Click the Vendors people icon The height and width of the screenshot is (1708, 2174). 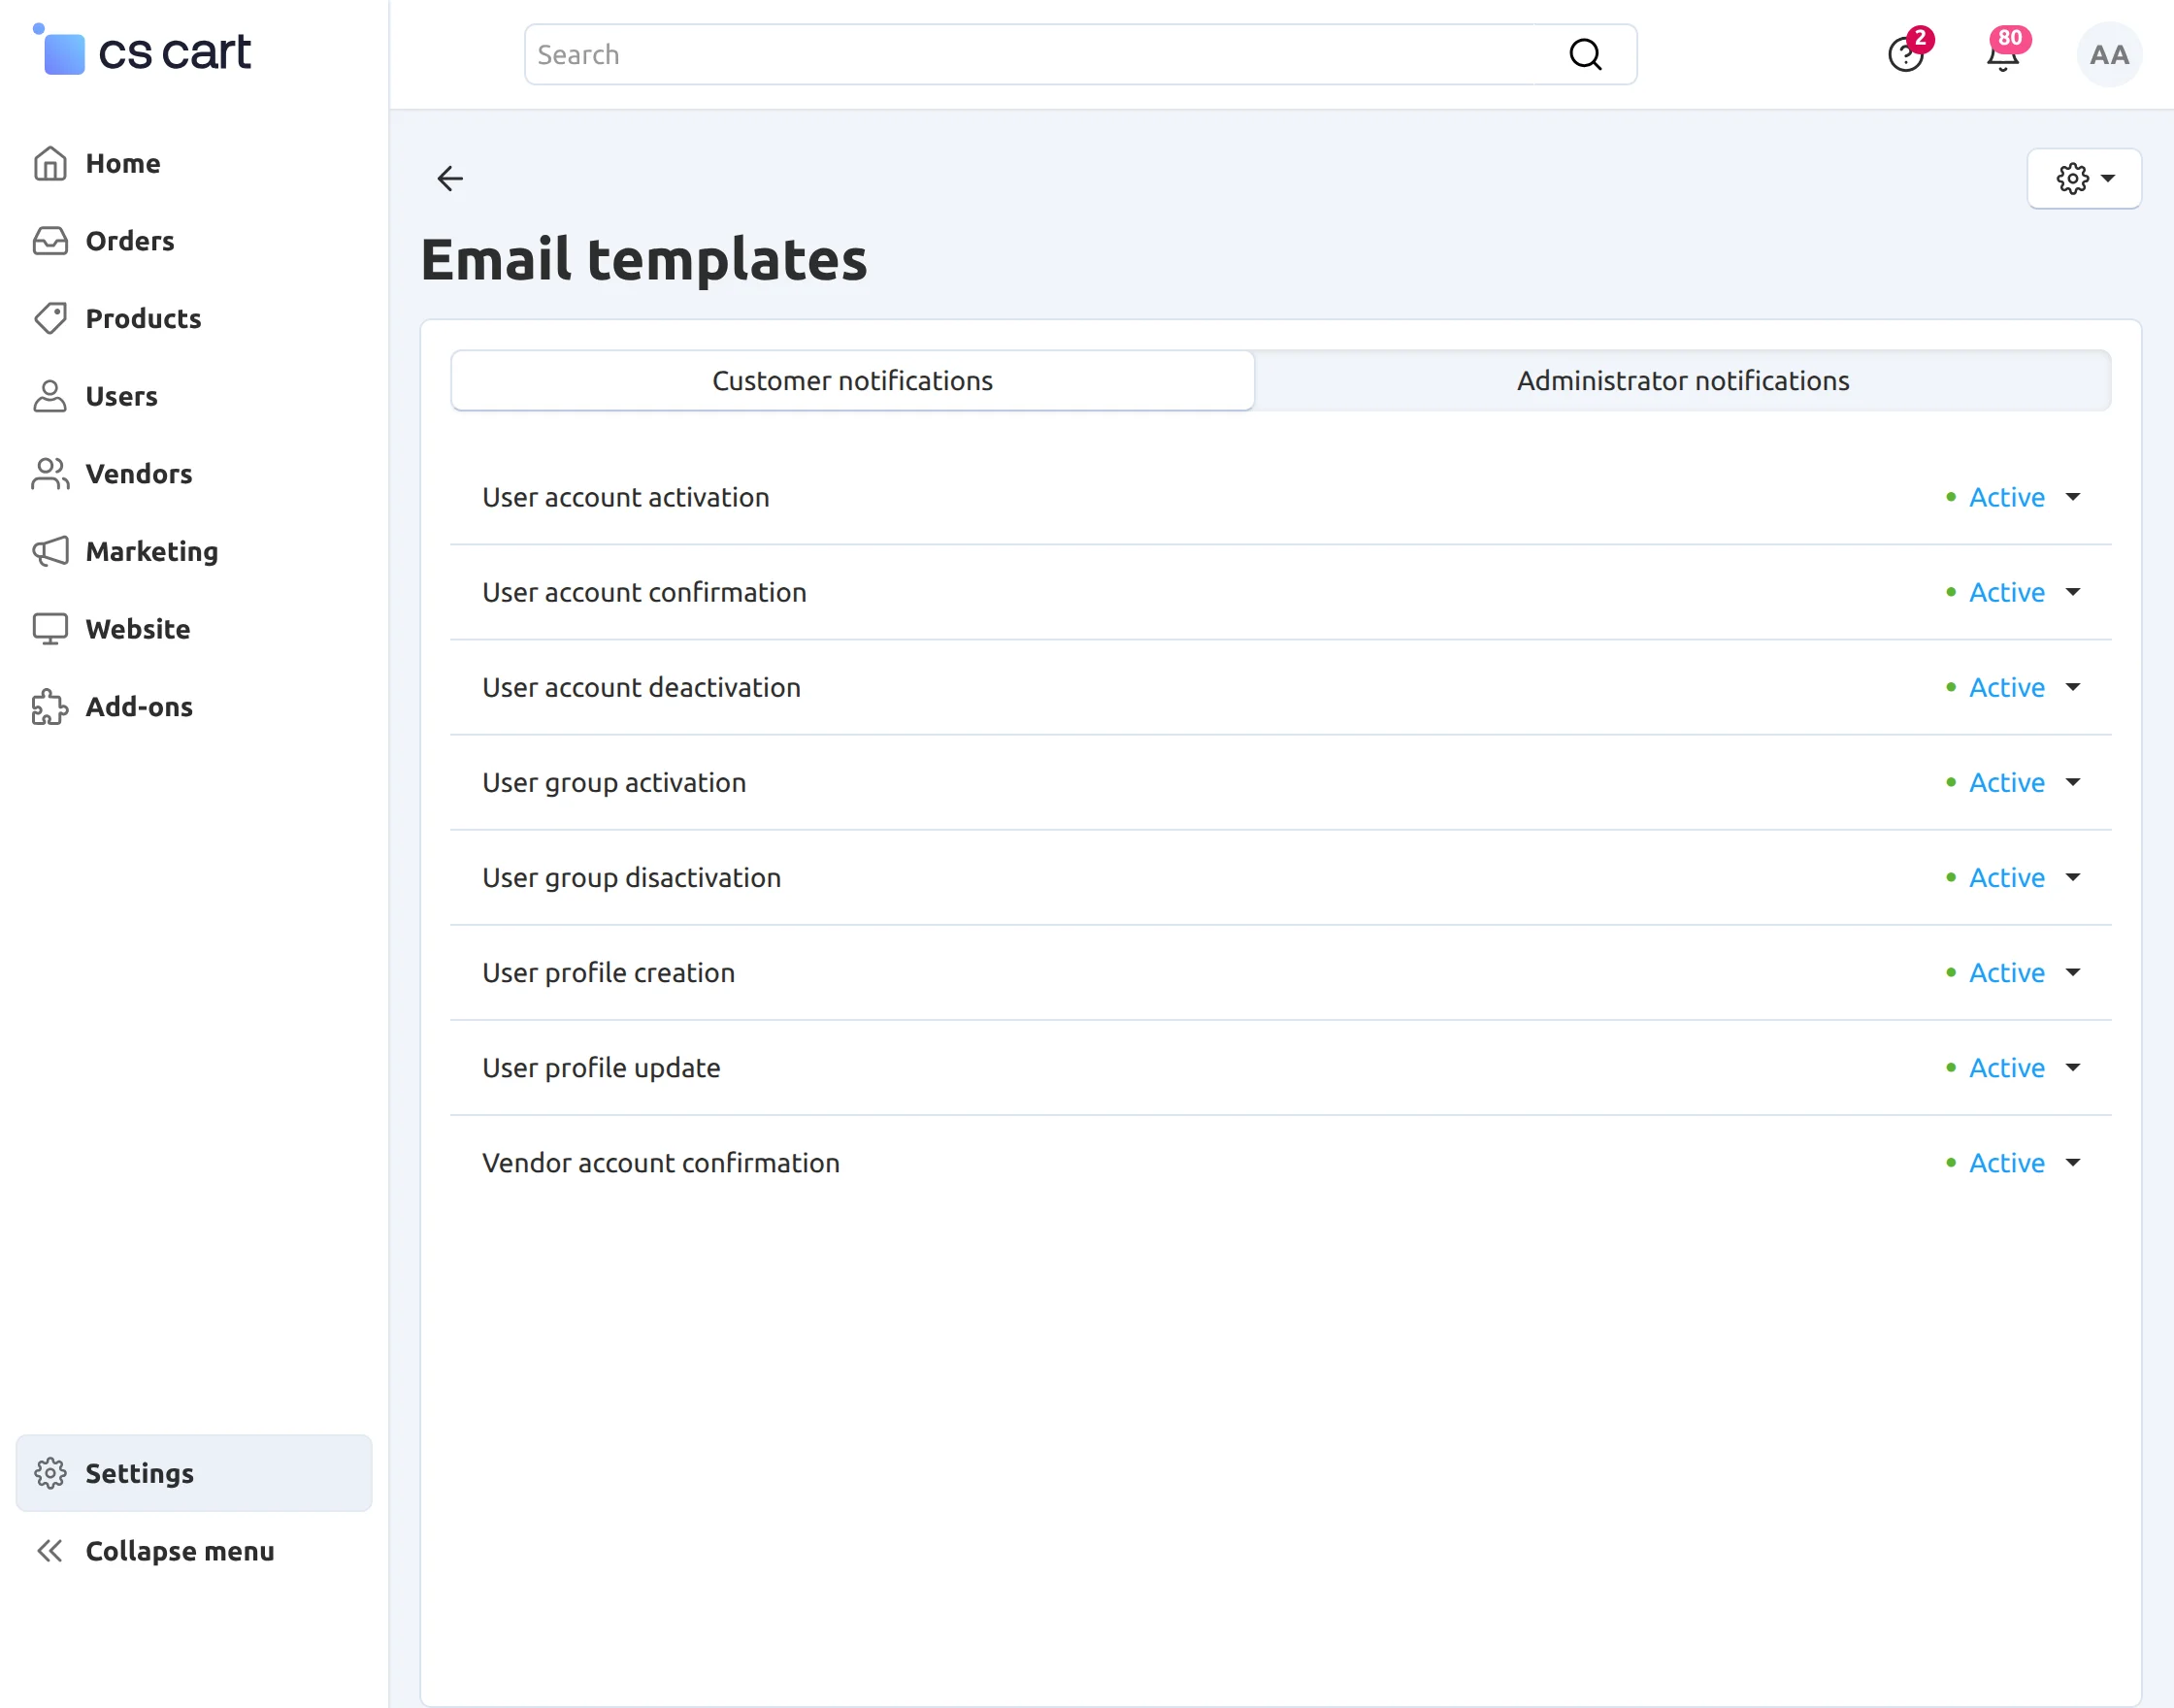[x=50, y=474]
